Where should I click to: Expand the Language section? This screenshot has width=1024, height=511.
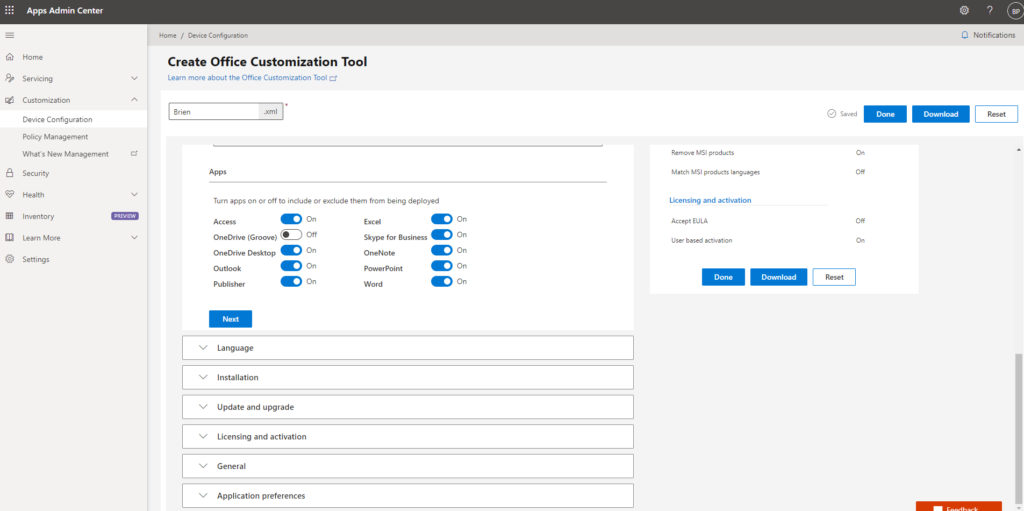408,348
